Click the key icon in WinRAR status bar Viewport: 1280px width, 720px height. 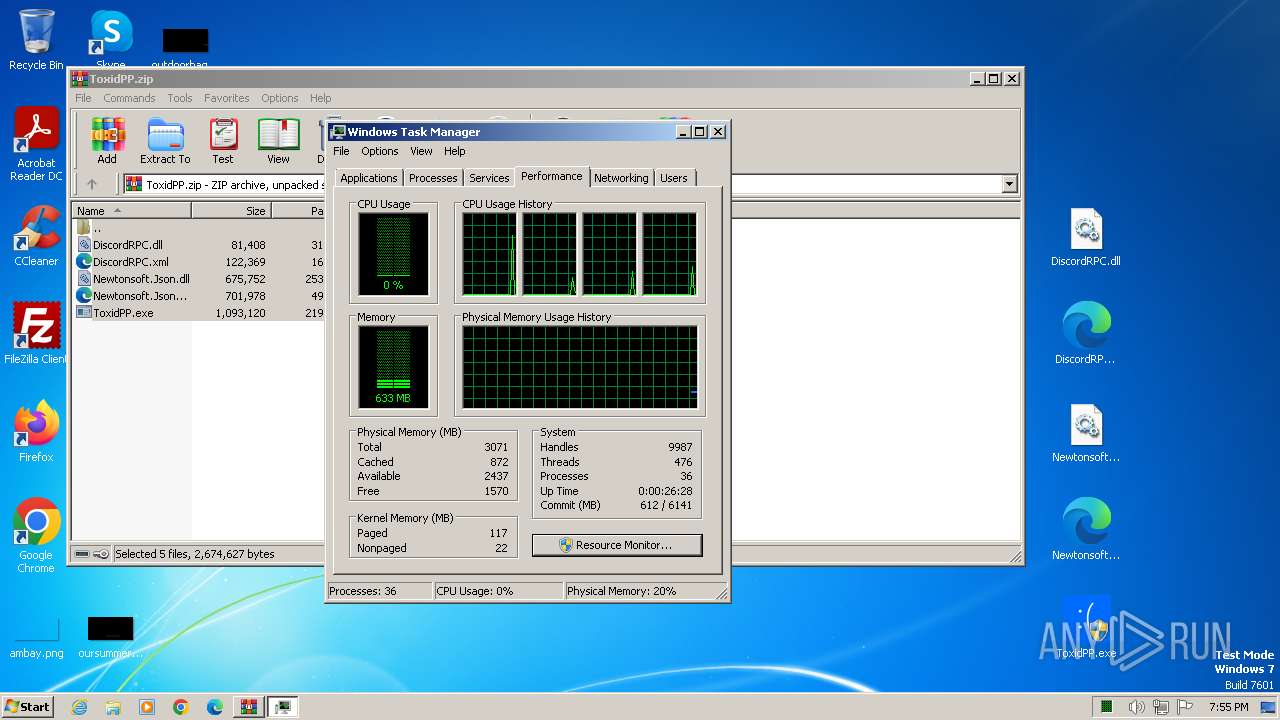pos(101,554)
